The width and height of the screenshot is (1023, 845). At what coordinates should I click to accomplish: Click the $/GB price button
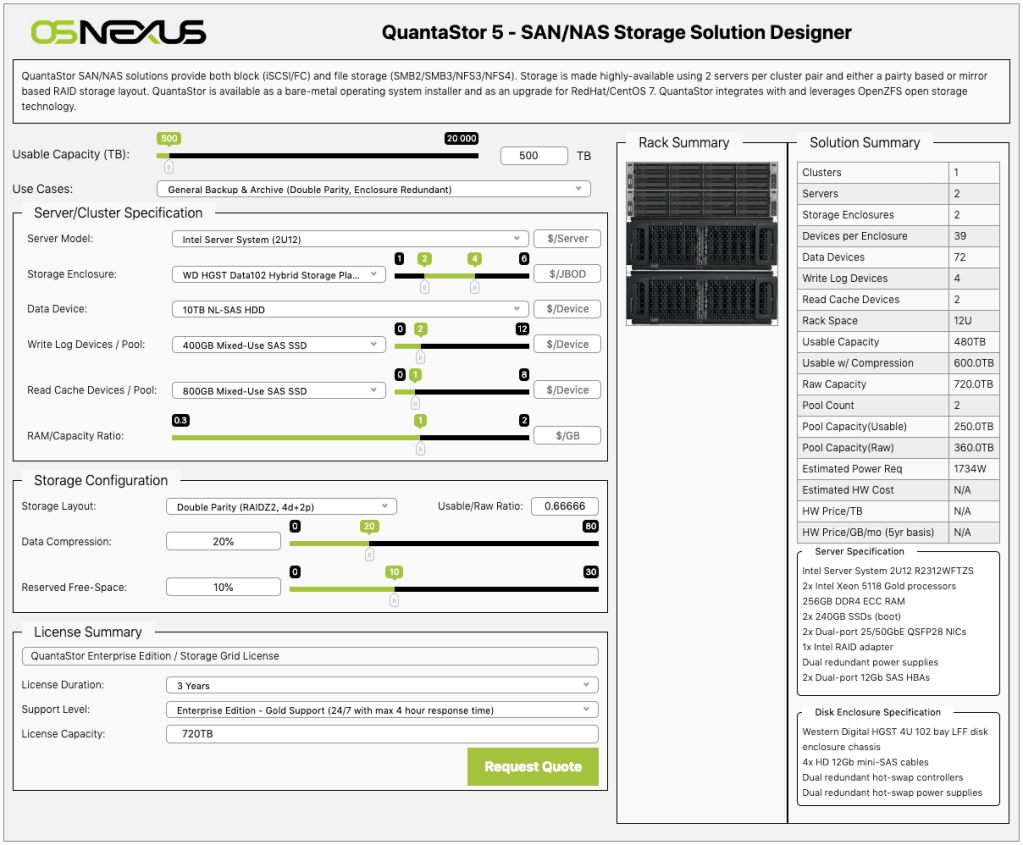567,435
